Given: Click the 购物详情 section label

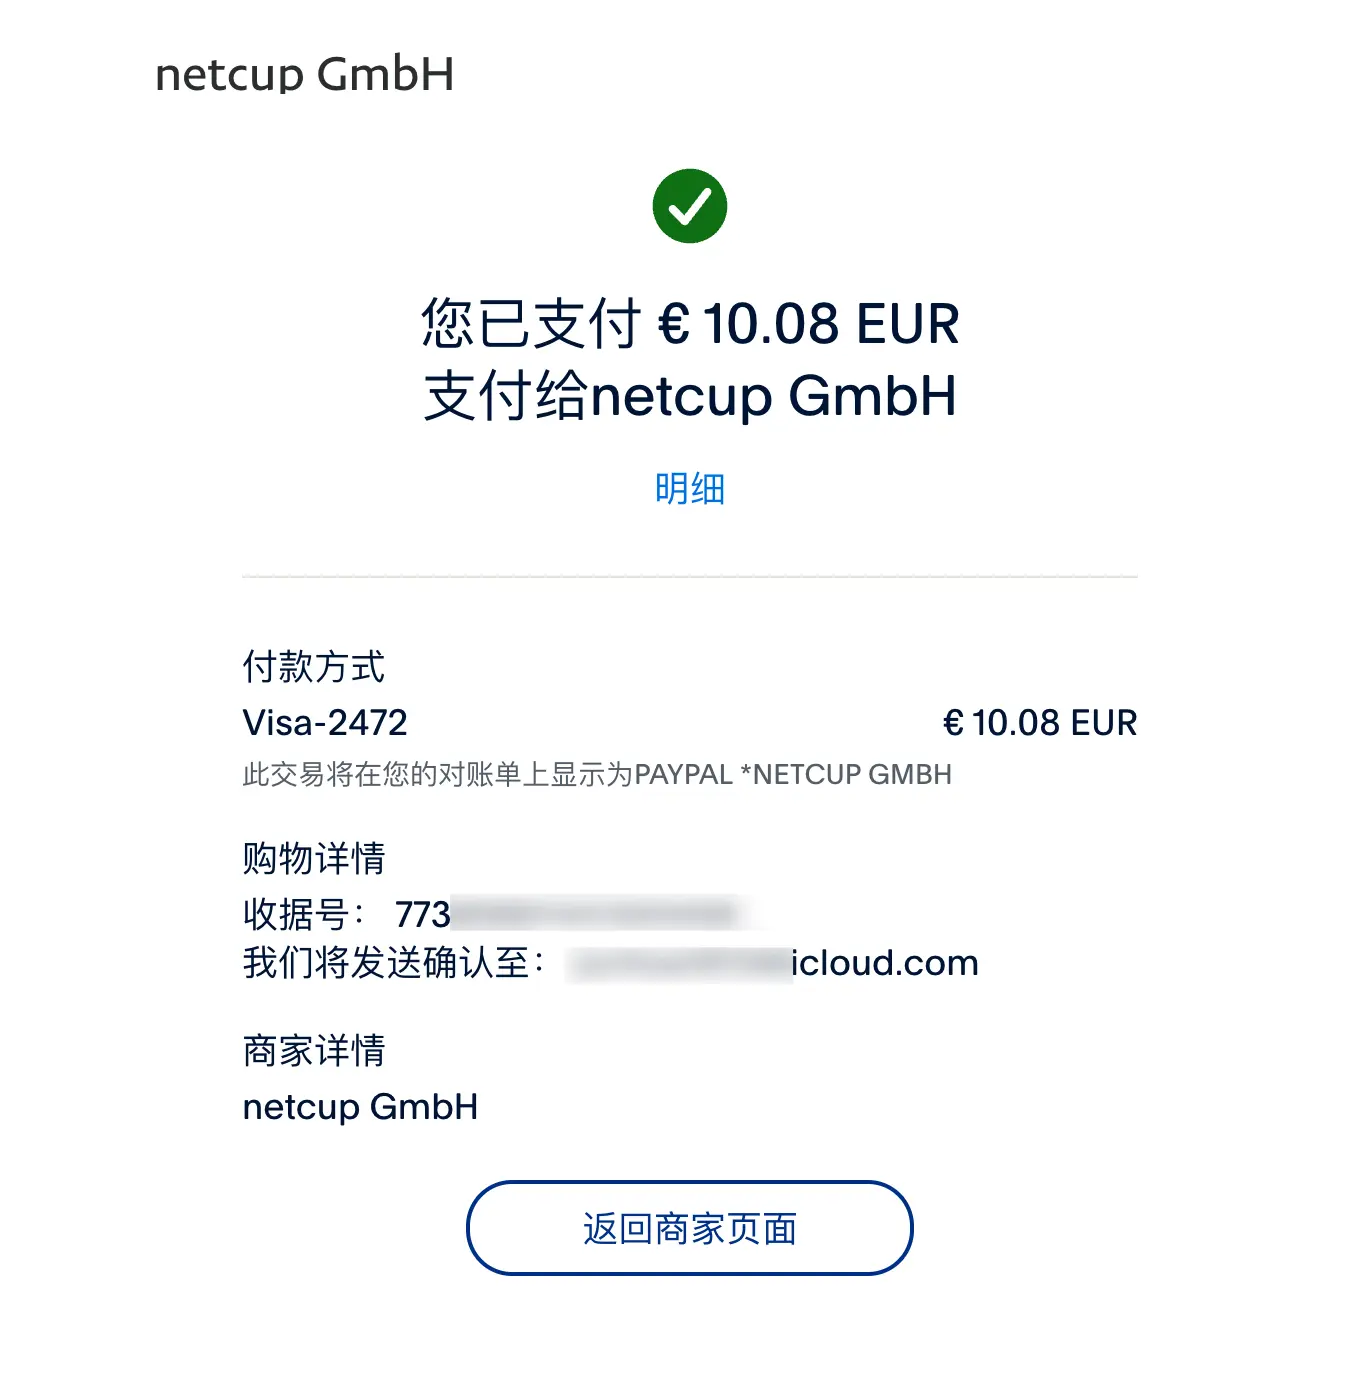Looking at the screenshot, I should tap(314, 858).
